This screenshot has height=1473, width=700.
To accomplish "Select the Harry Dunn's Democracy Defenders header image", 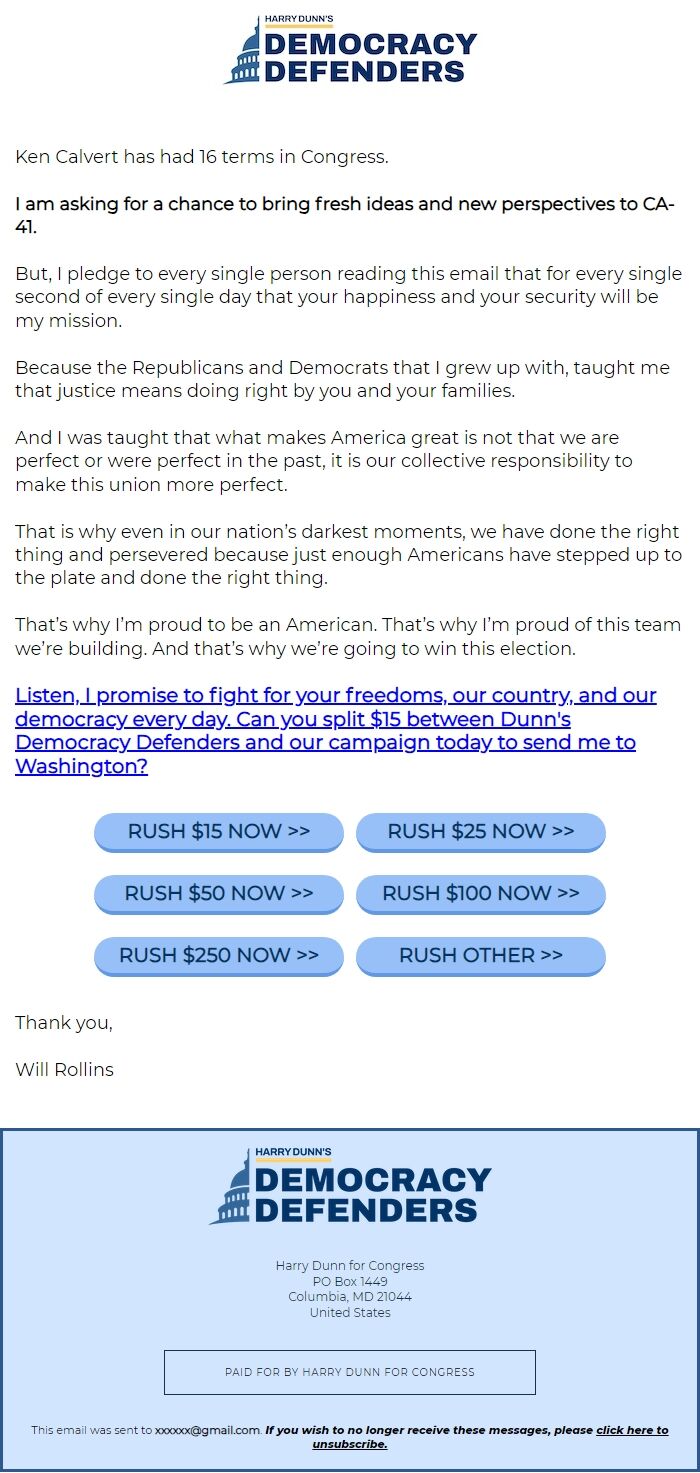I will click(350, 50).
